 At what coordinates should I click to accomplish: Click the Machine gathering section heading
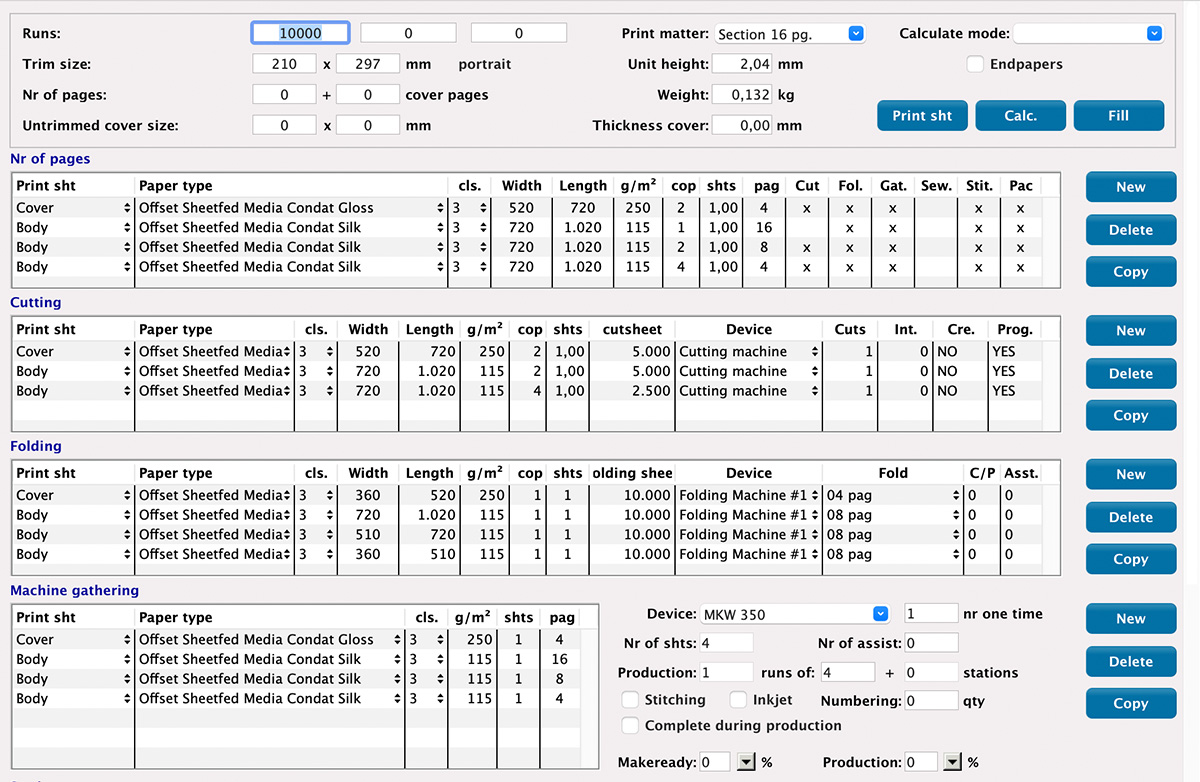pos(75,591)
